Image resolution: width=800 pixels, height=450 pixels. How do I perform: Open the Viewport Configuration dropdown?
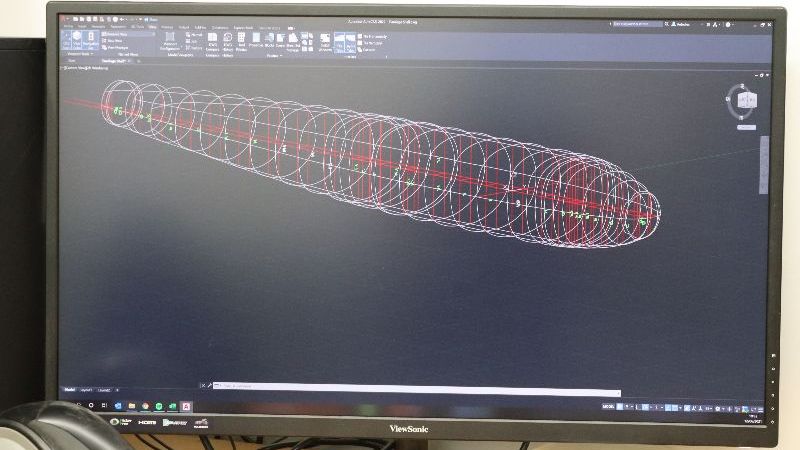[170, 41]
